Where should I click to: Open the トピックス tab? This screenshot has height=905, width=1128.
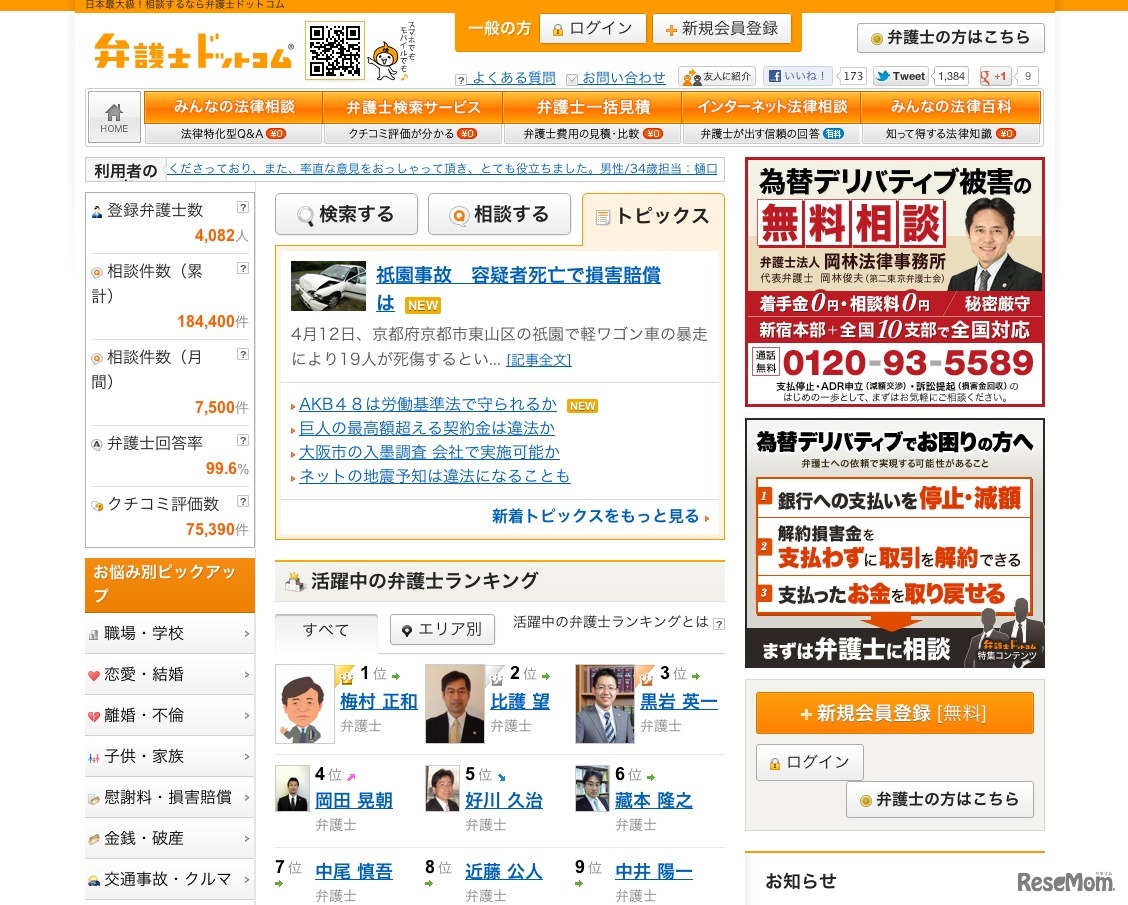[655, 214]
